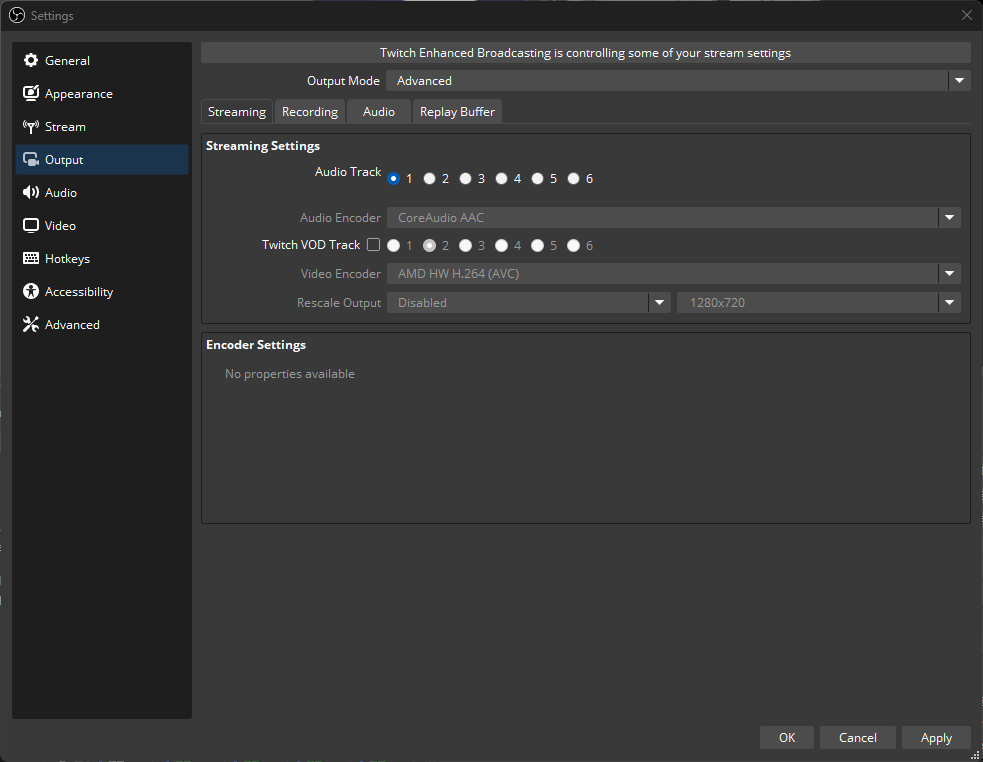Click the OBS logo in title bar
This screenshot has height=762, width=983.
[x=17, y=15]
